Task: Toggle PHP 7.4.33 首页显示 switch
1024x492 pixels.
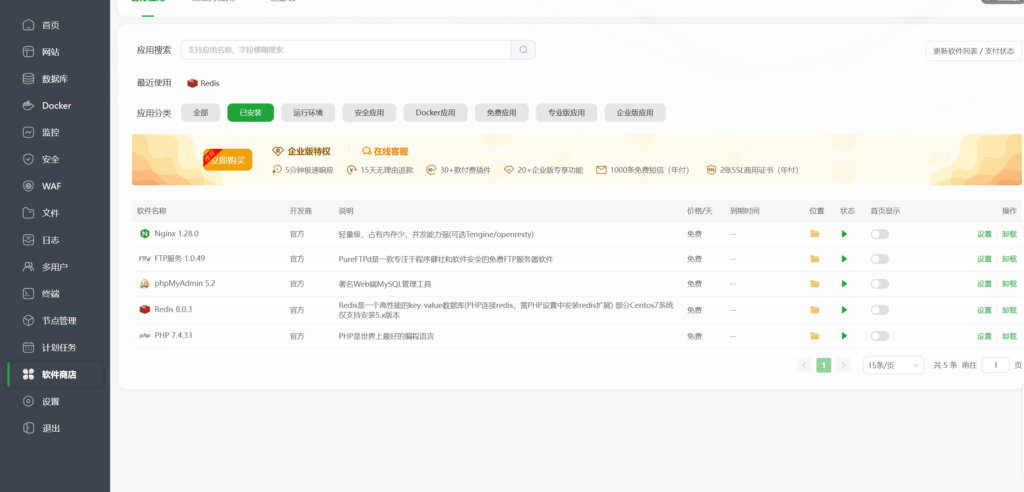Action: point(880,336)
